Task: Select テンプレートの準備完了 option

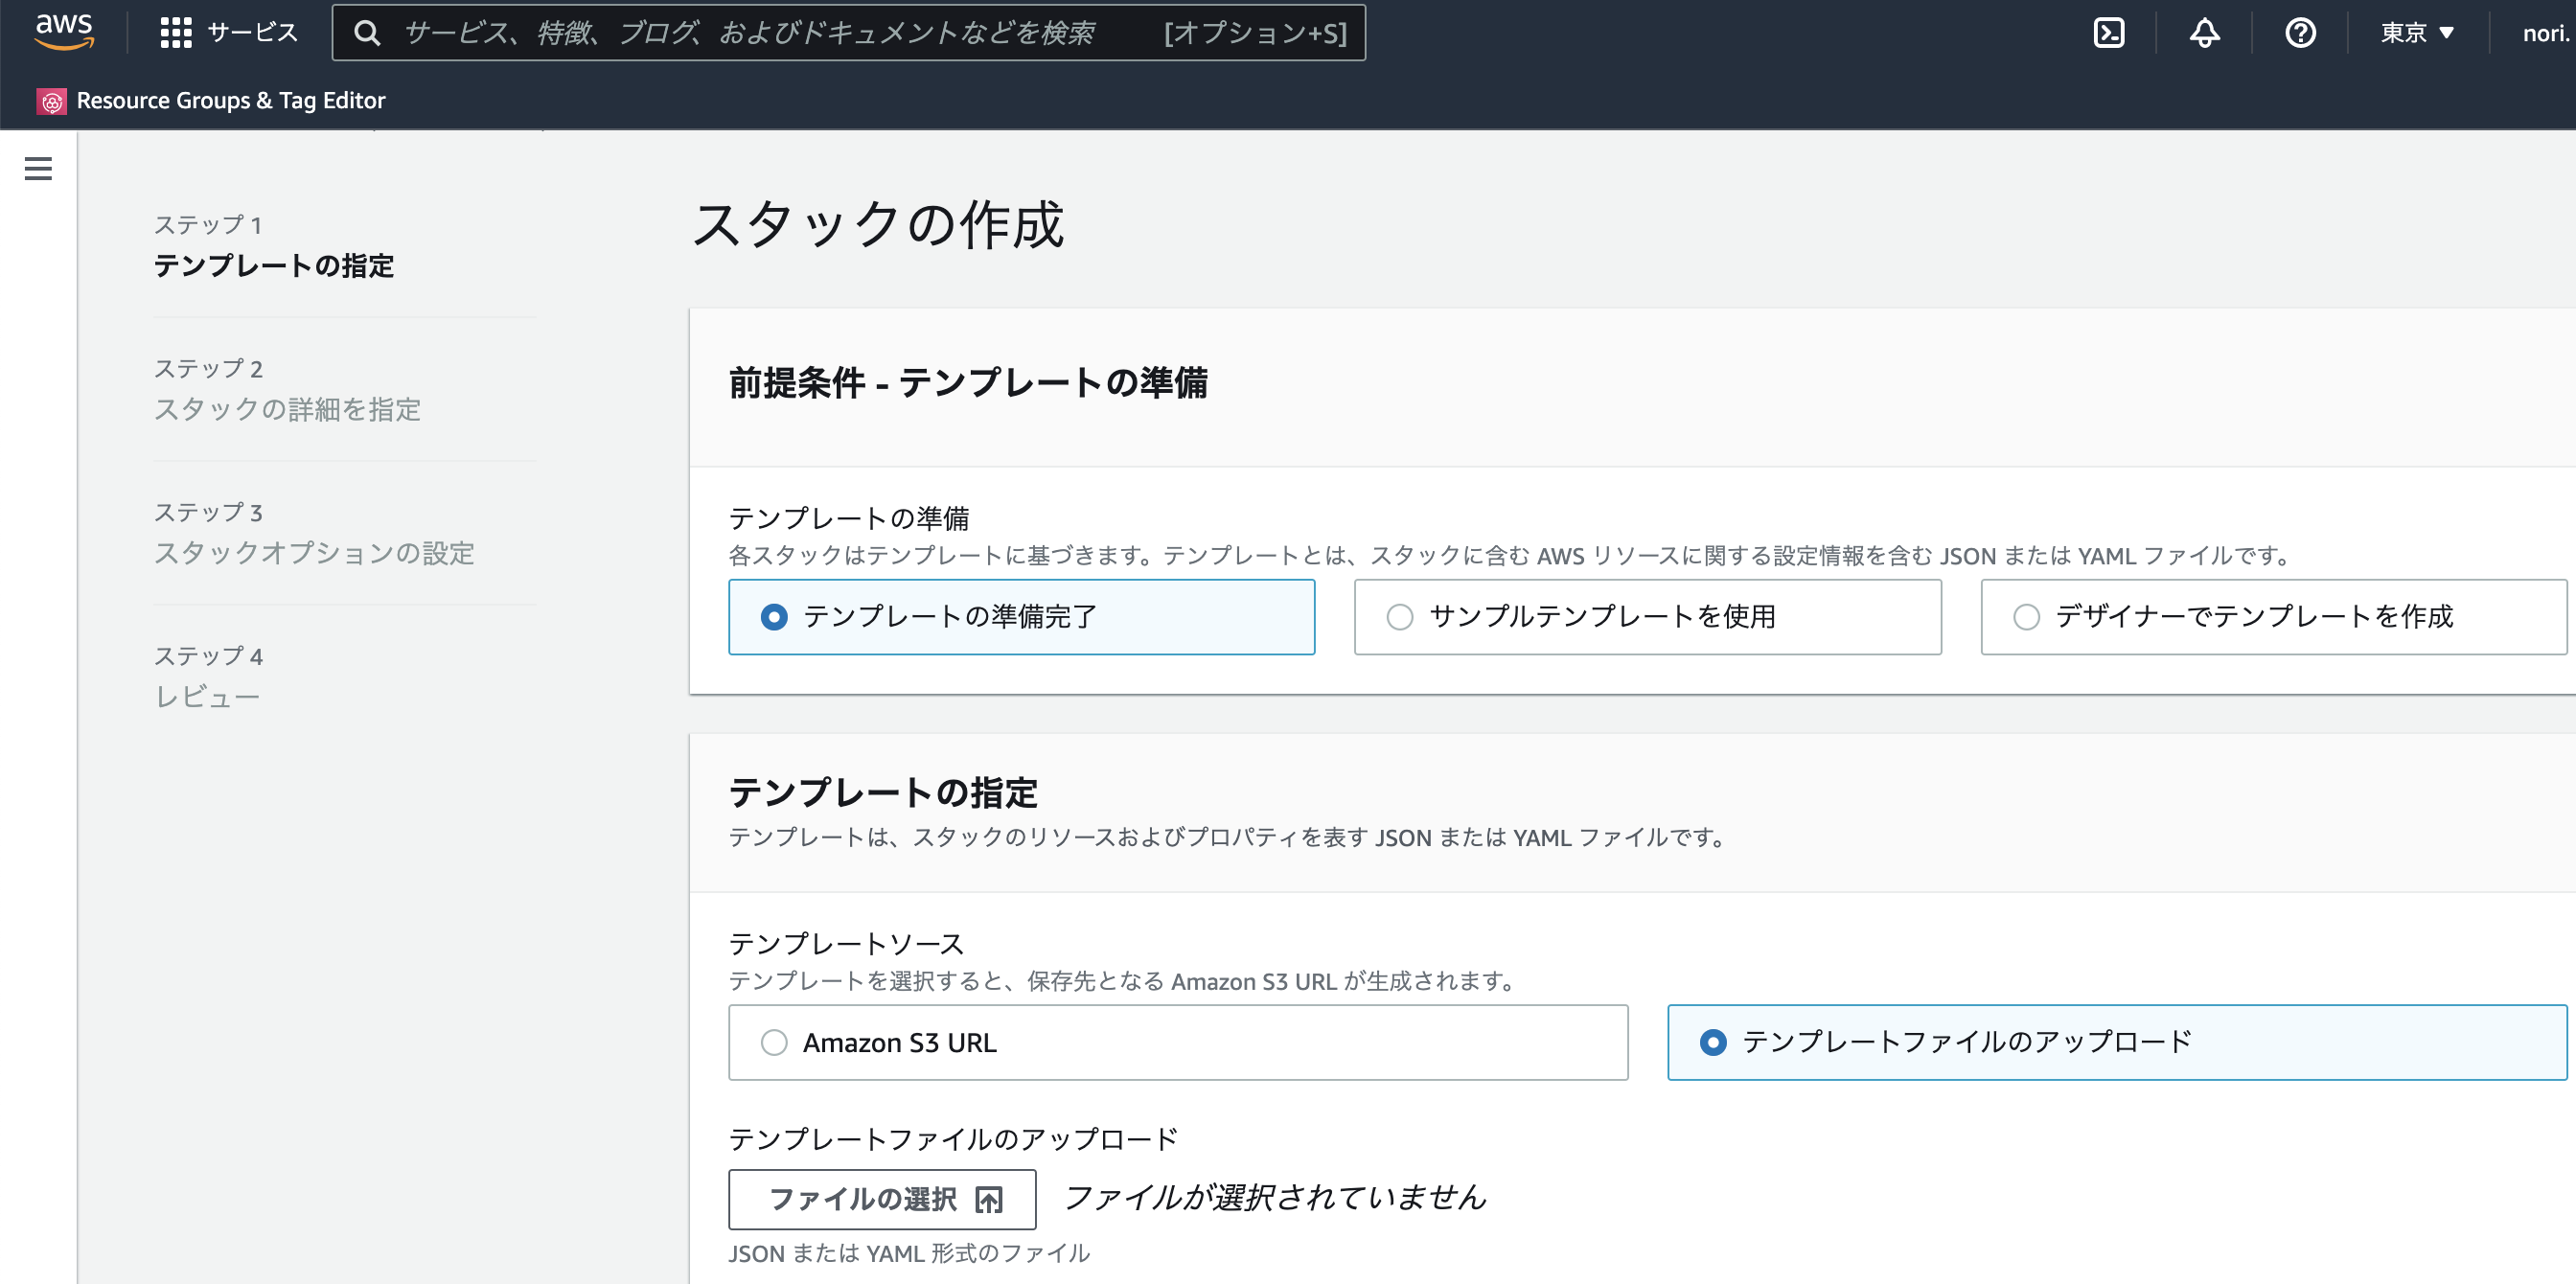Action: pyautogui.click(x=776, y=617)
